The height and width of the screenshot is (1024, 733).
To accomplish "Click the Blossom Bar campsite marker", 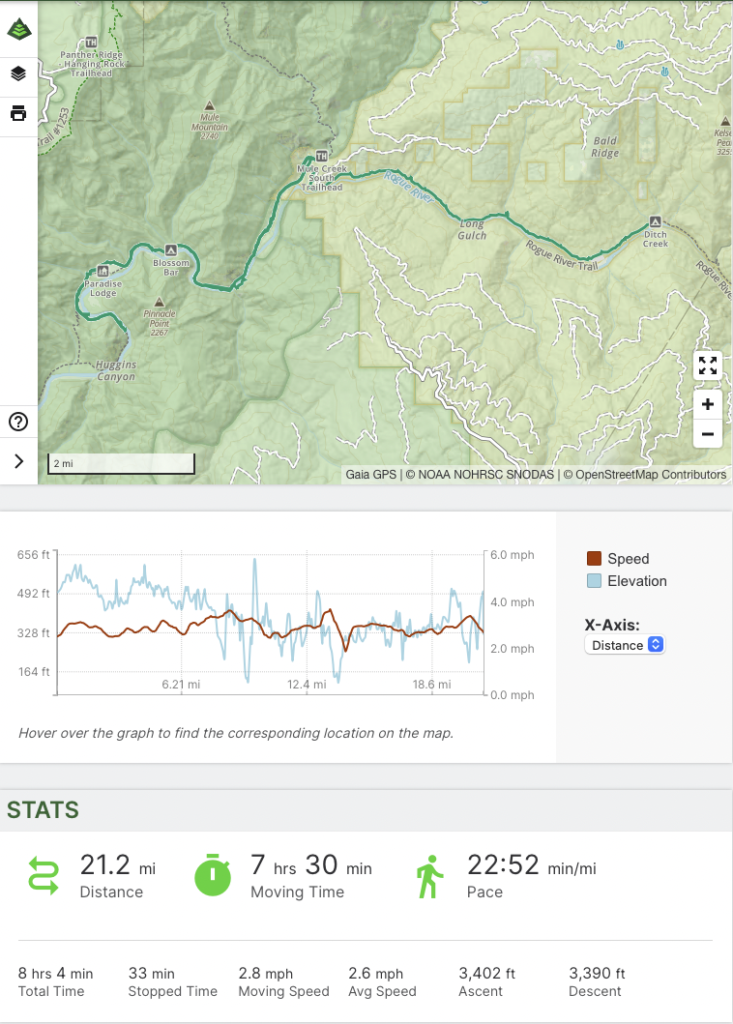I will (x=171, y=249).
